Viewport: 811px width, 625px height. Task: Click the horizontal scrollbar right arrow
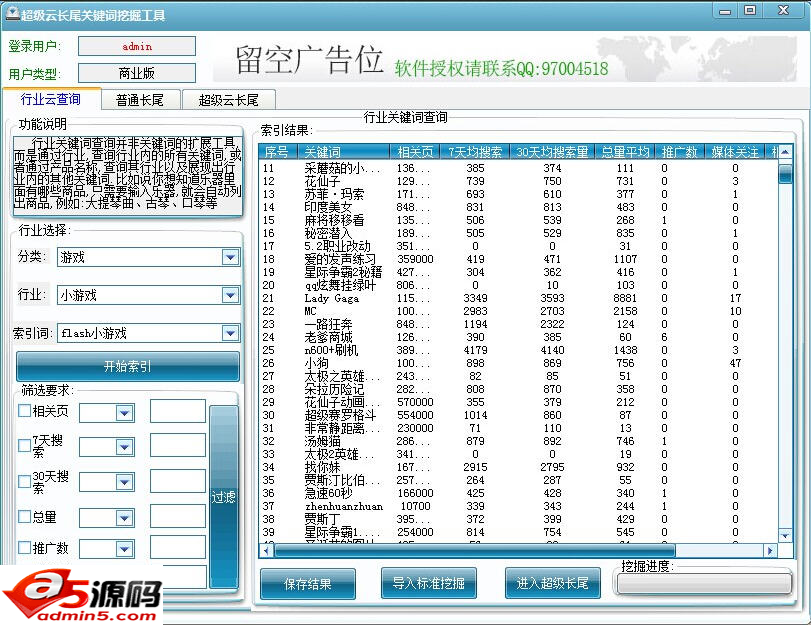point(769,550)
